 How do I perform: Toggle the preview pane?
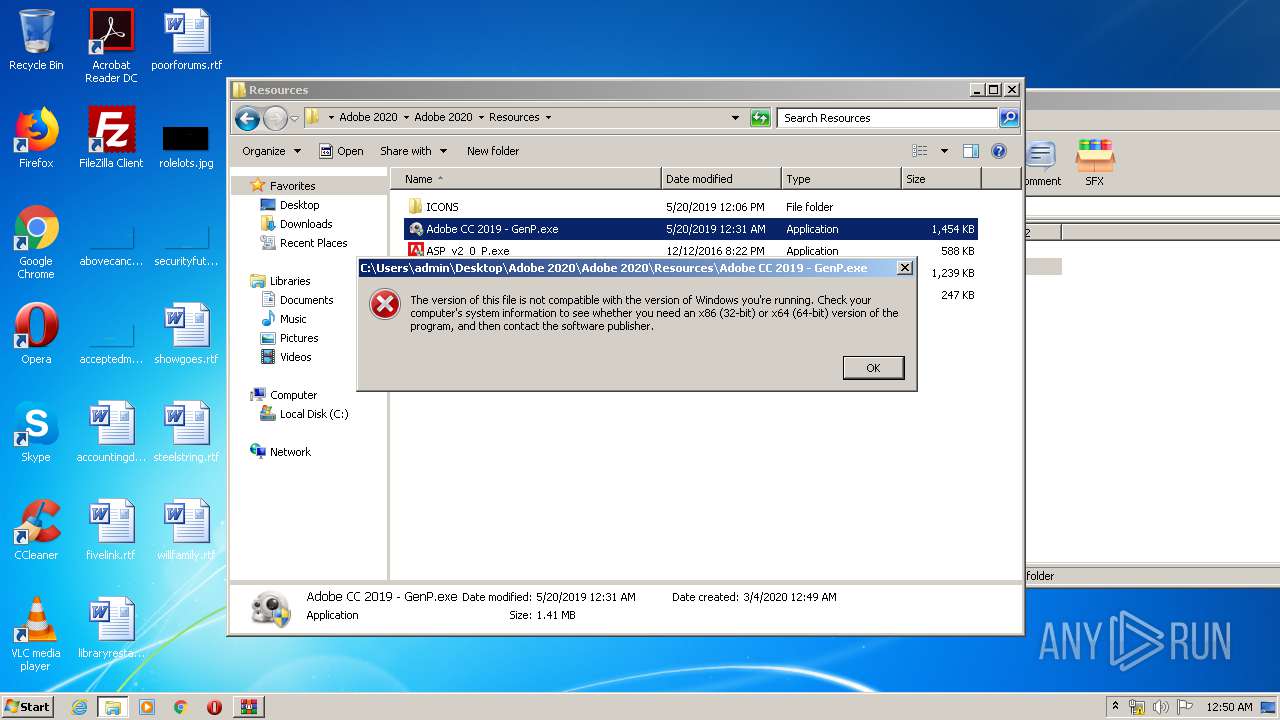[970, 151]
